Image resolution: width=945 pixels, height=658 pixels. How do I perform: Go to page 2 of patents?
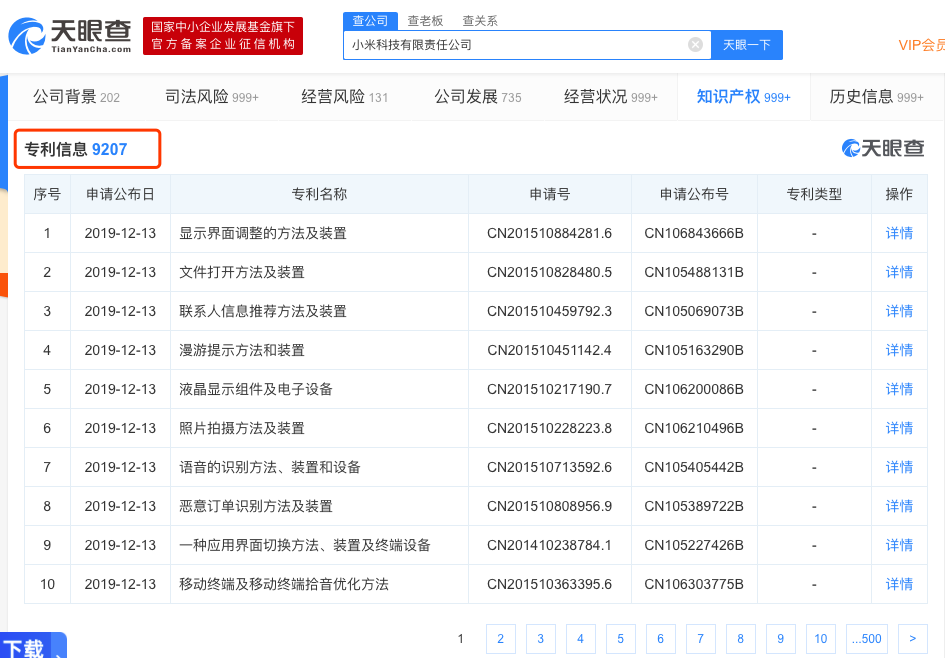click(500, 639)
